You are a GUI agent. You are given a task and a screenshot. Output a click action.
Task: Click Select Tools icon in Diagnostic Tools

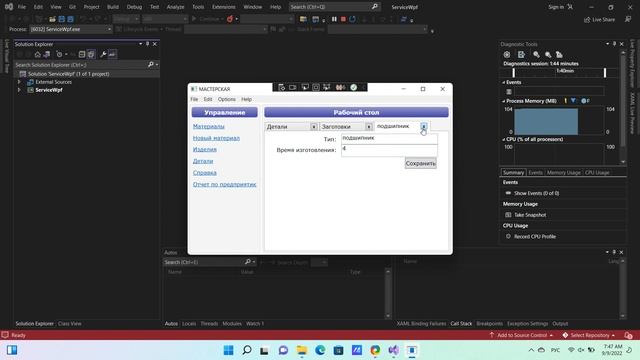coord(521,54)
